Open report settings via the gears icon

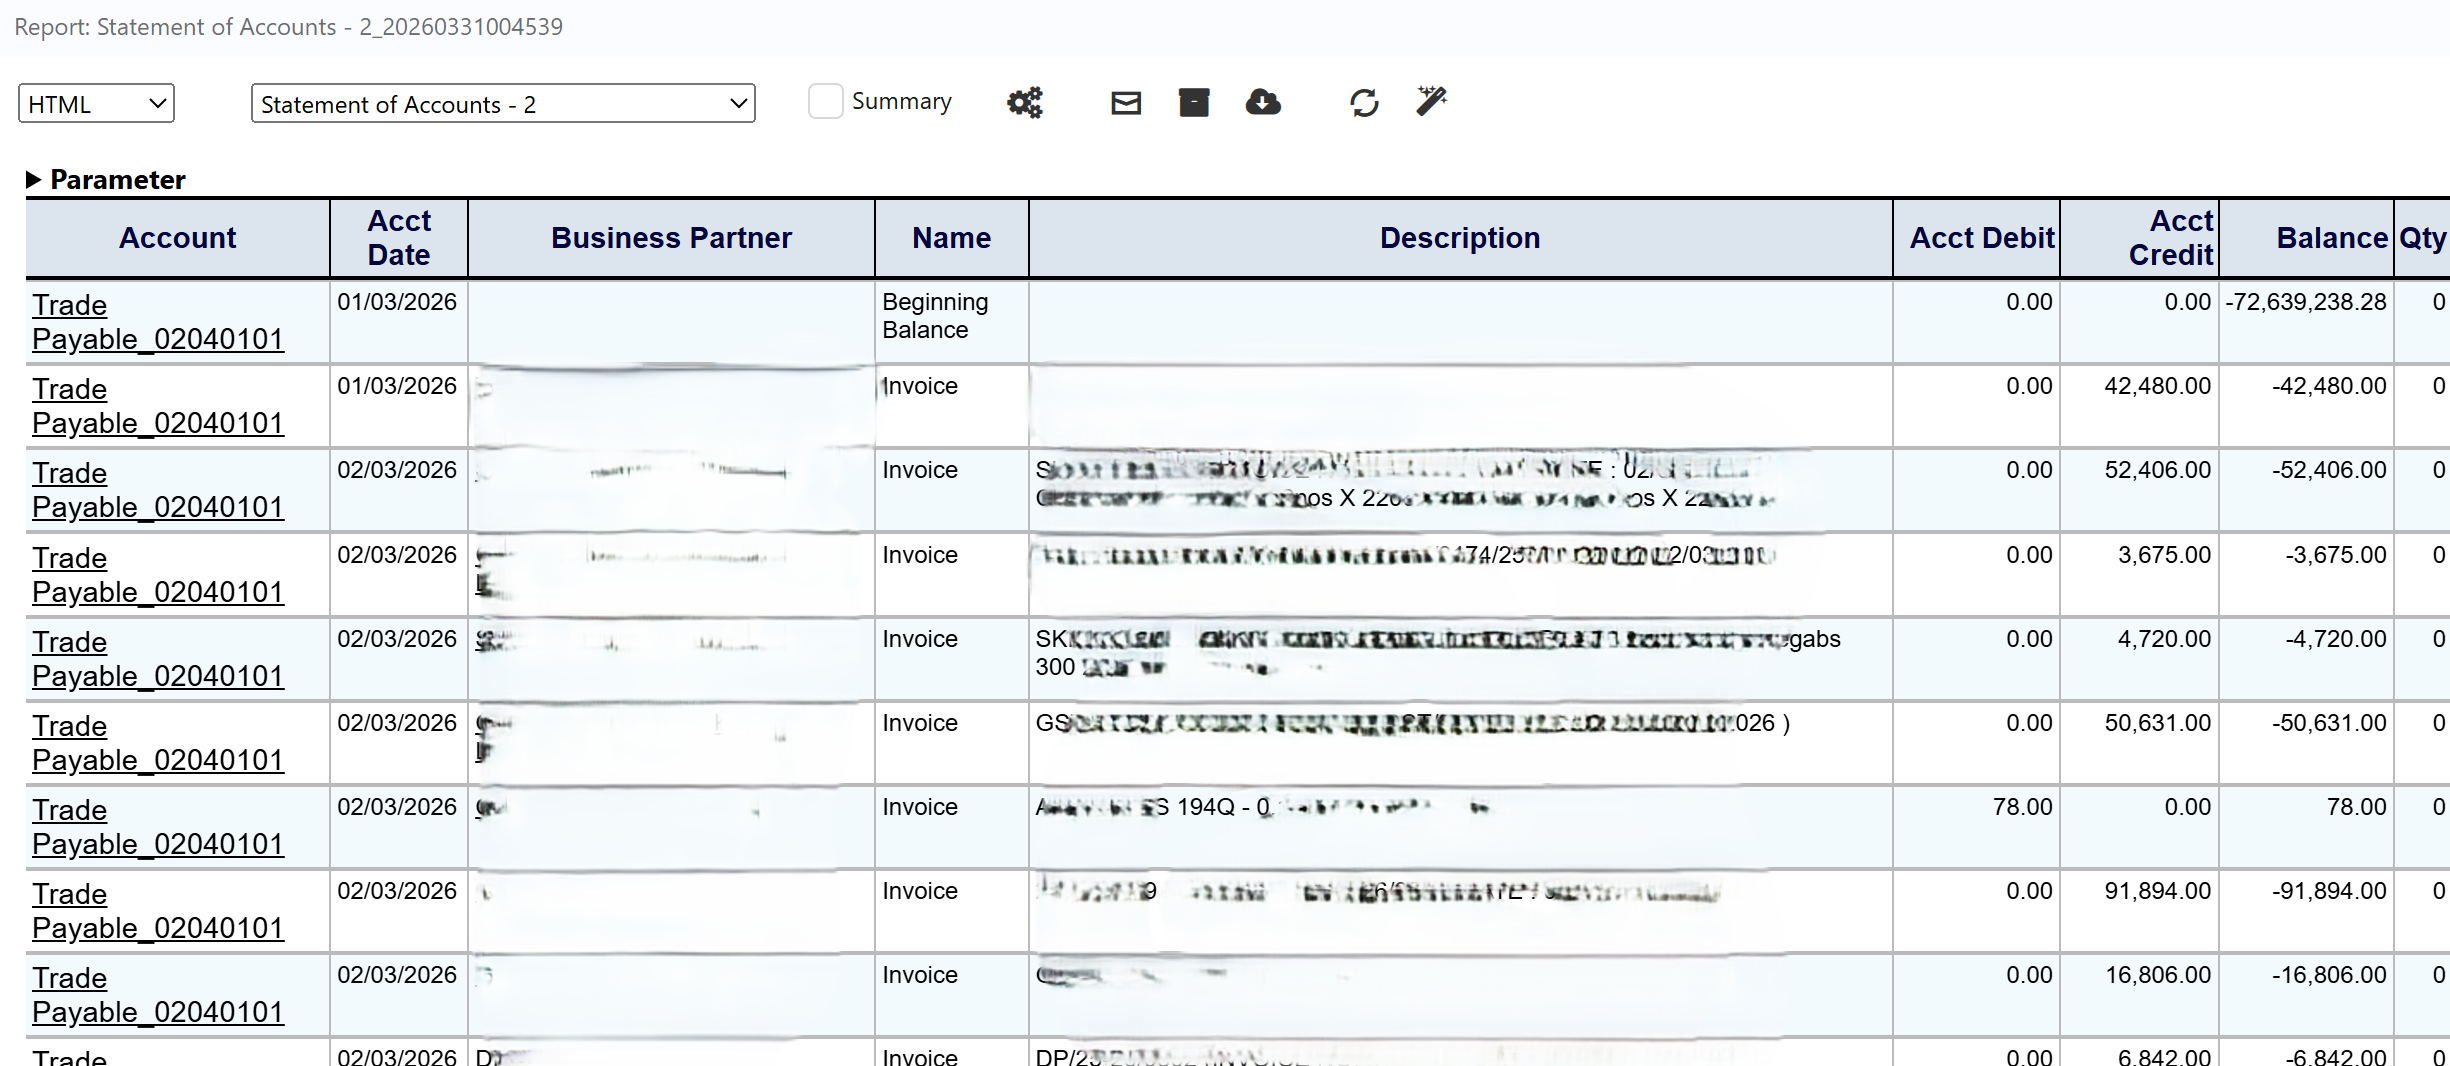pos(1024,102)
